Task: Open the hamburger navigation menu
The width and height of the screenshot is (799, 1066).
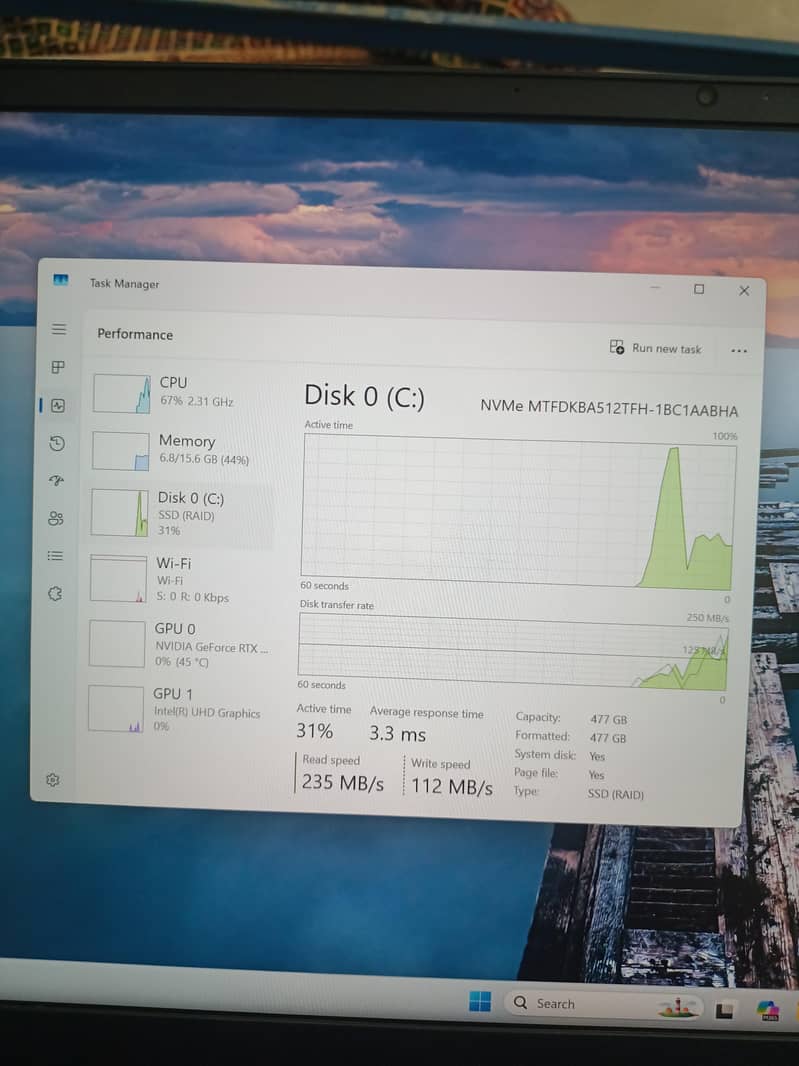Action: tap(59, 329)
